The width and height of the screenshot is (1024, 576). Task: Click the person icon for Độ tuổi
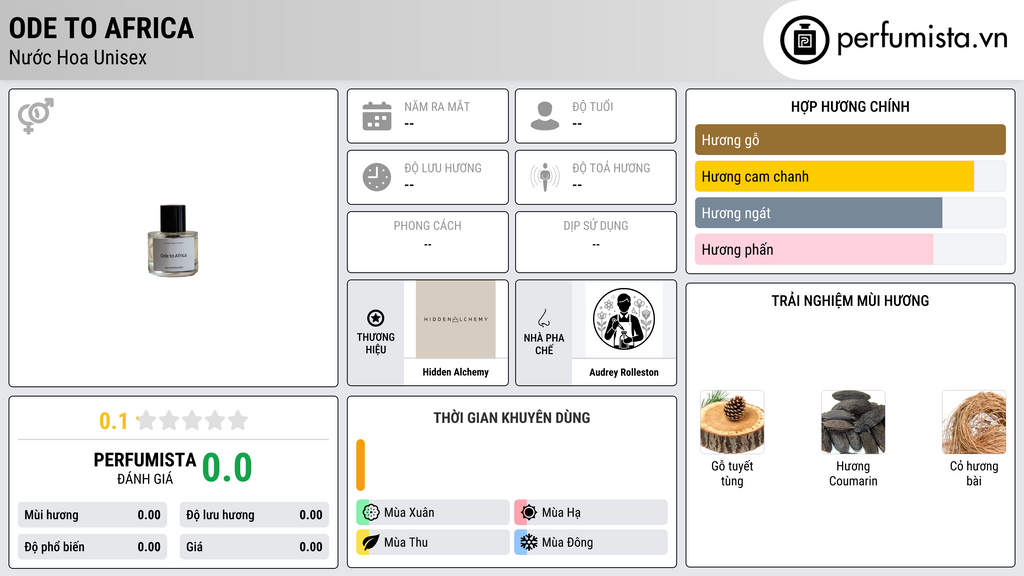(545, 116)
